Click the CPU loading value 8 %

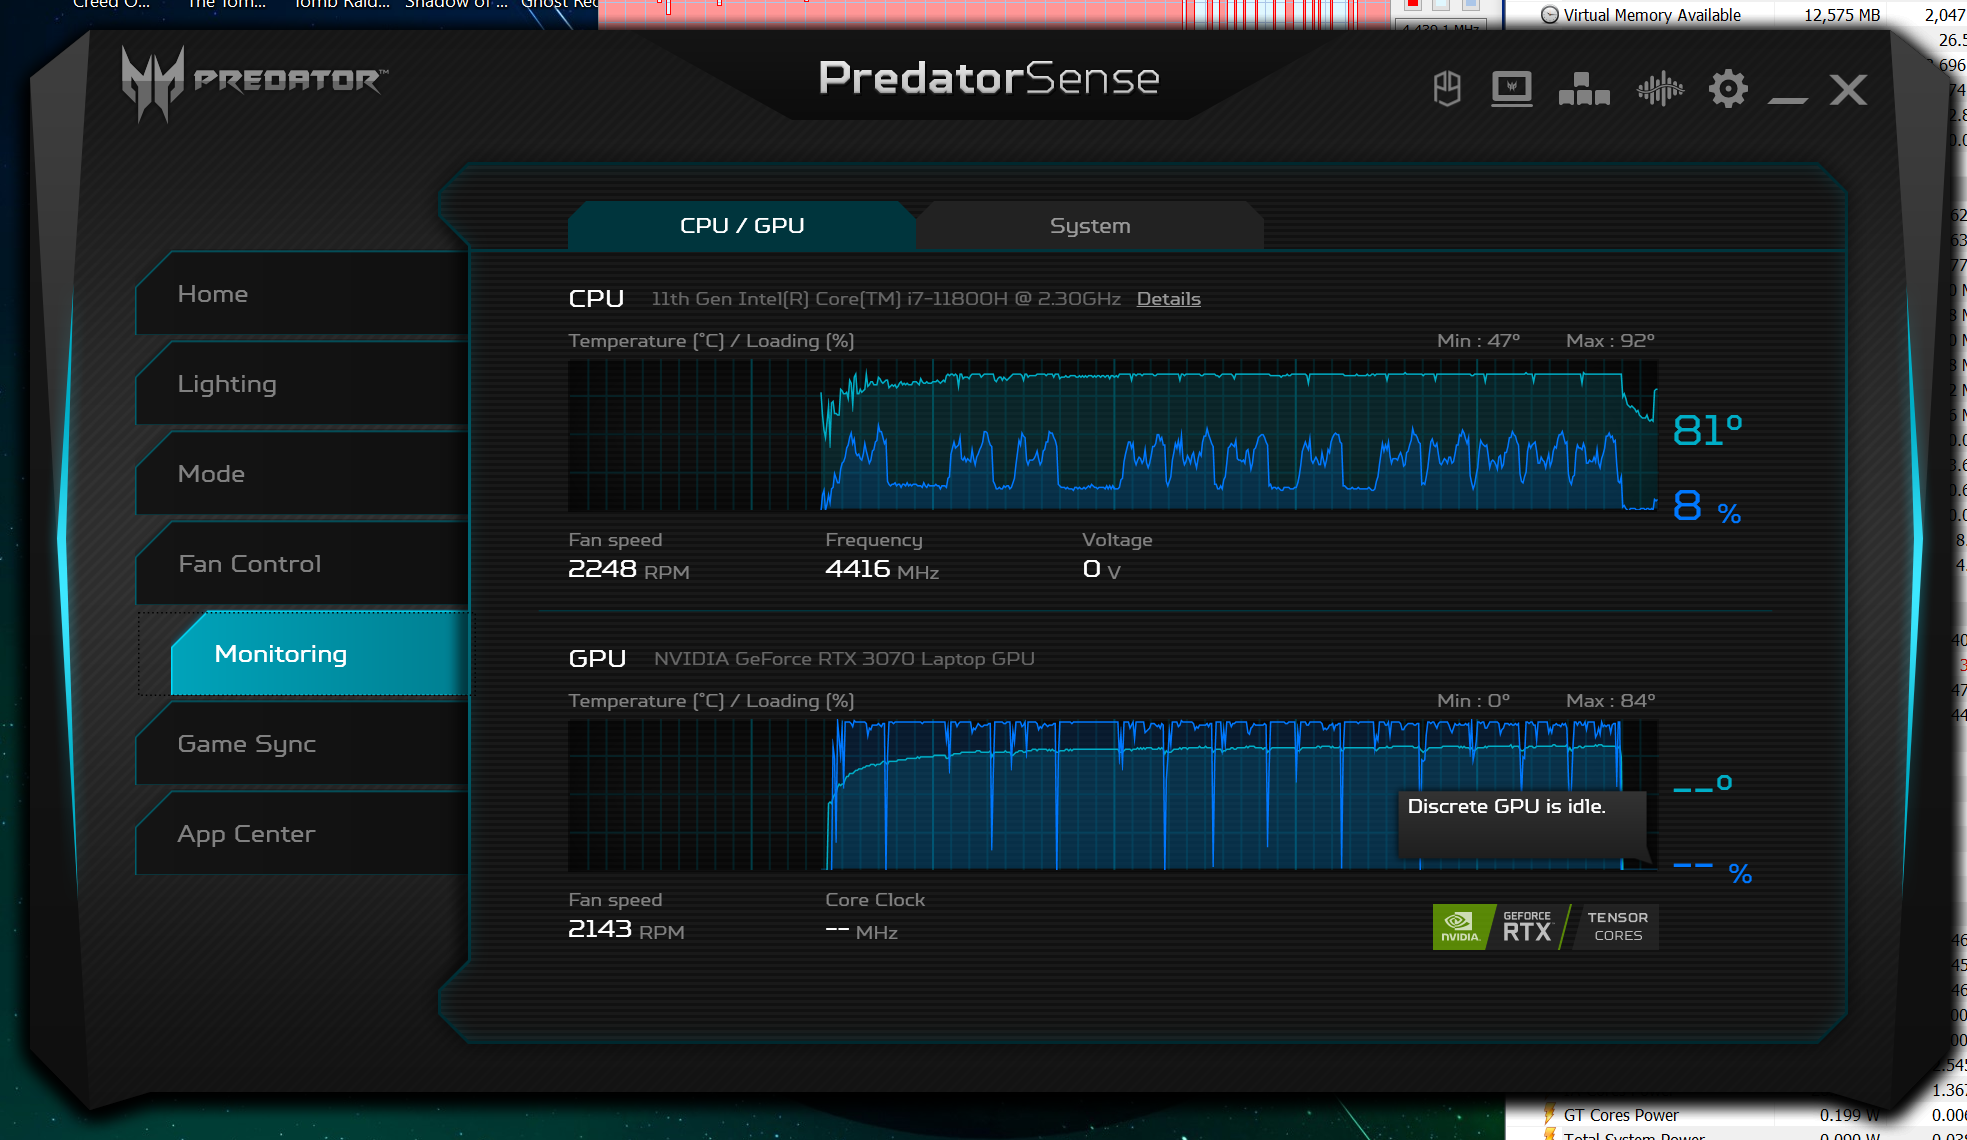(1707, 506)
